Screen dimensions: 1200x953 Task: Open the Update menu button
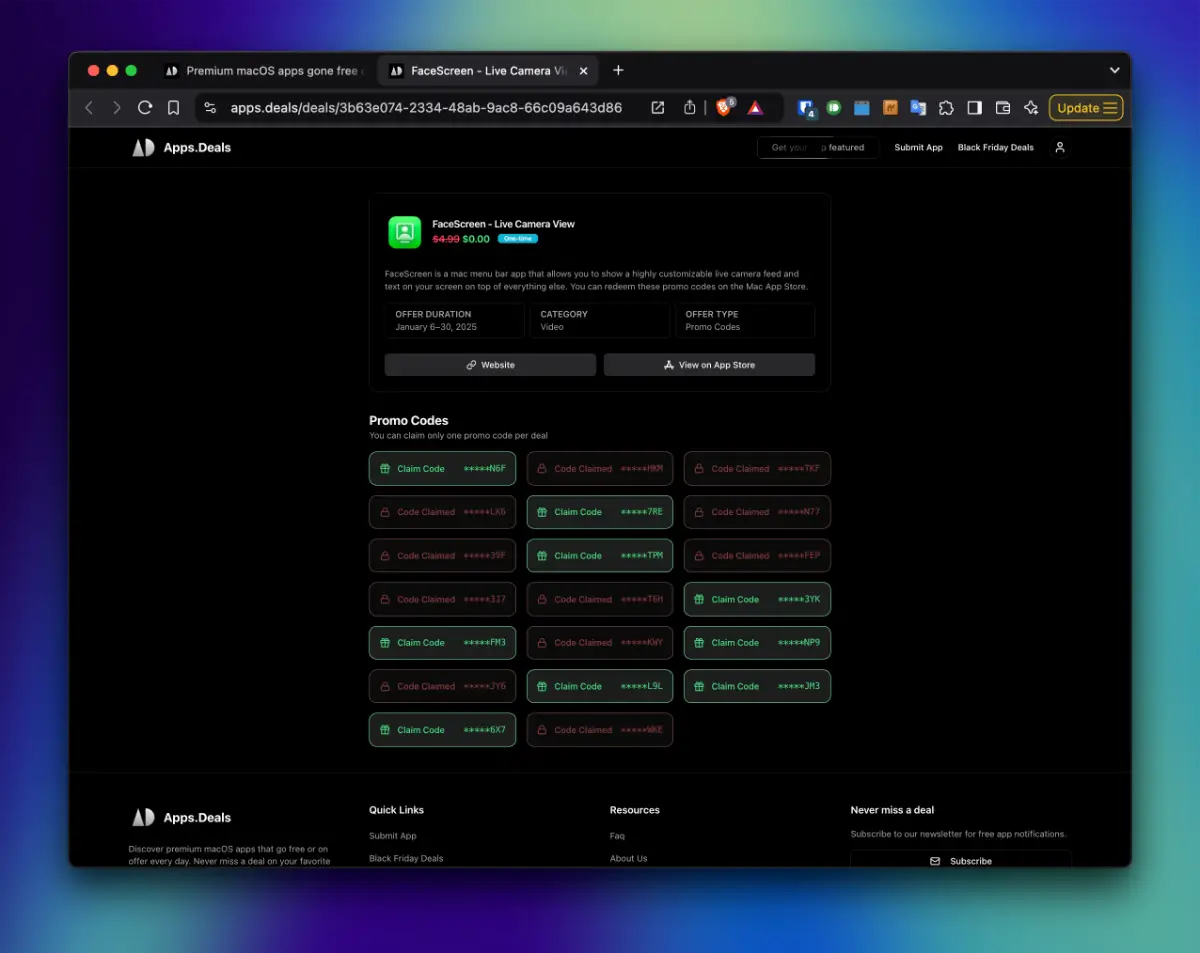point(1086,108)
